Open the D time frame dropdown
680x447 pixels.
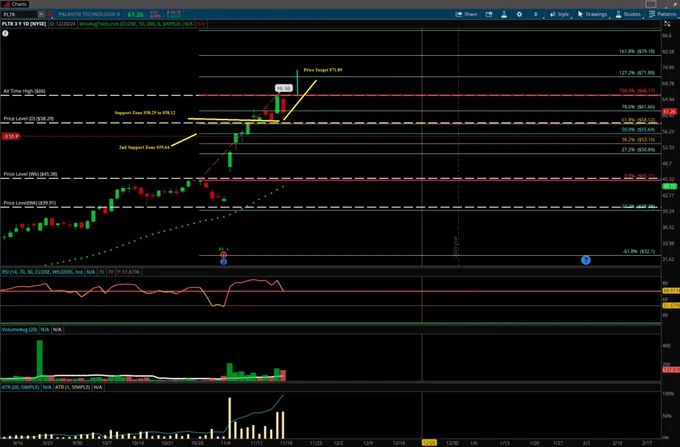click(536, 14)
